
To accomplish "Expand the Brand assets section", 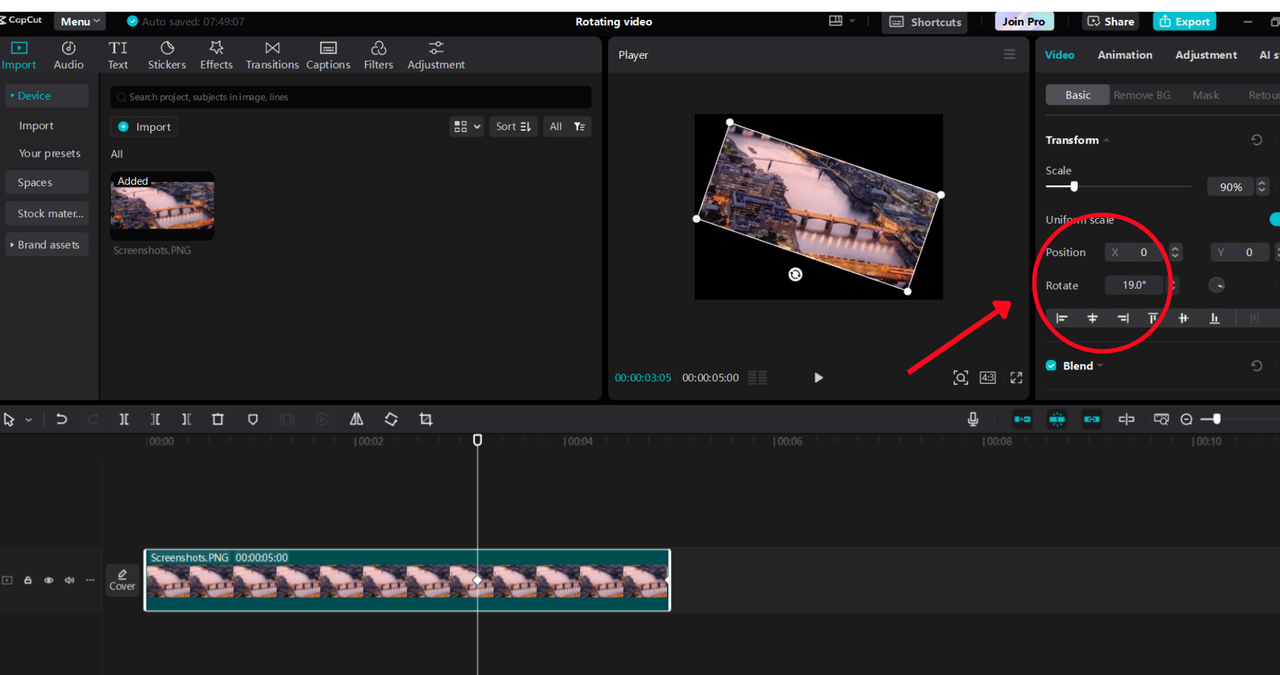I will click(47, 245).
